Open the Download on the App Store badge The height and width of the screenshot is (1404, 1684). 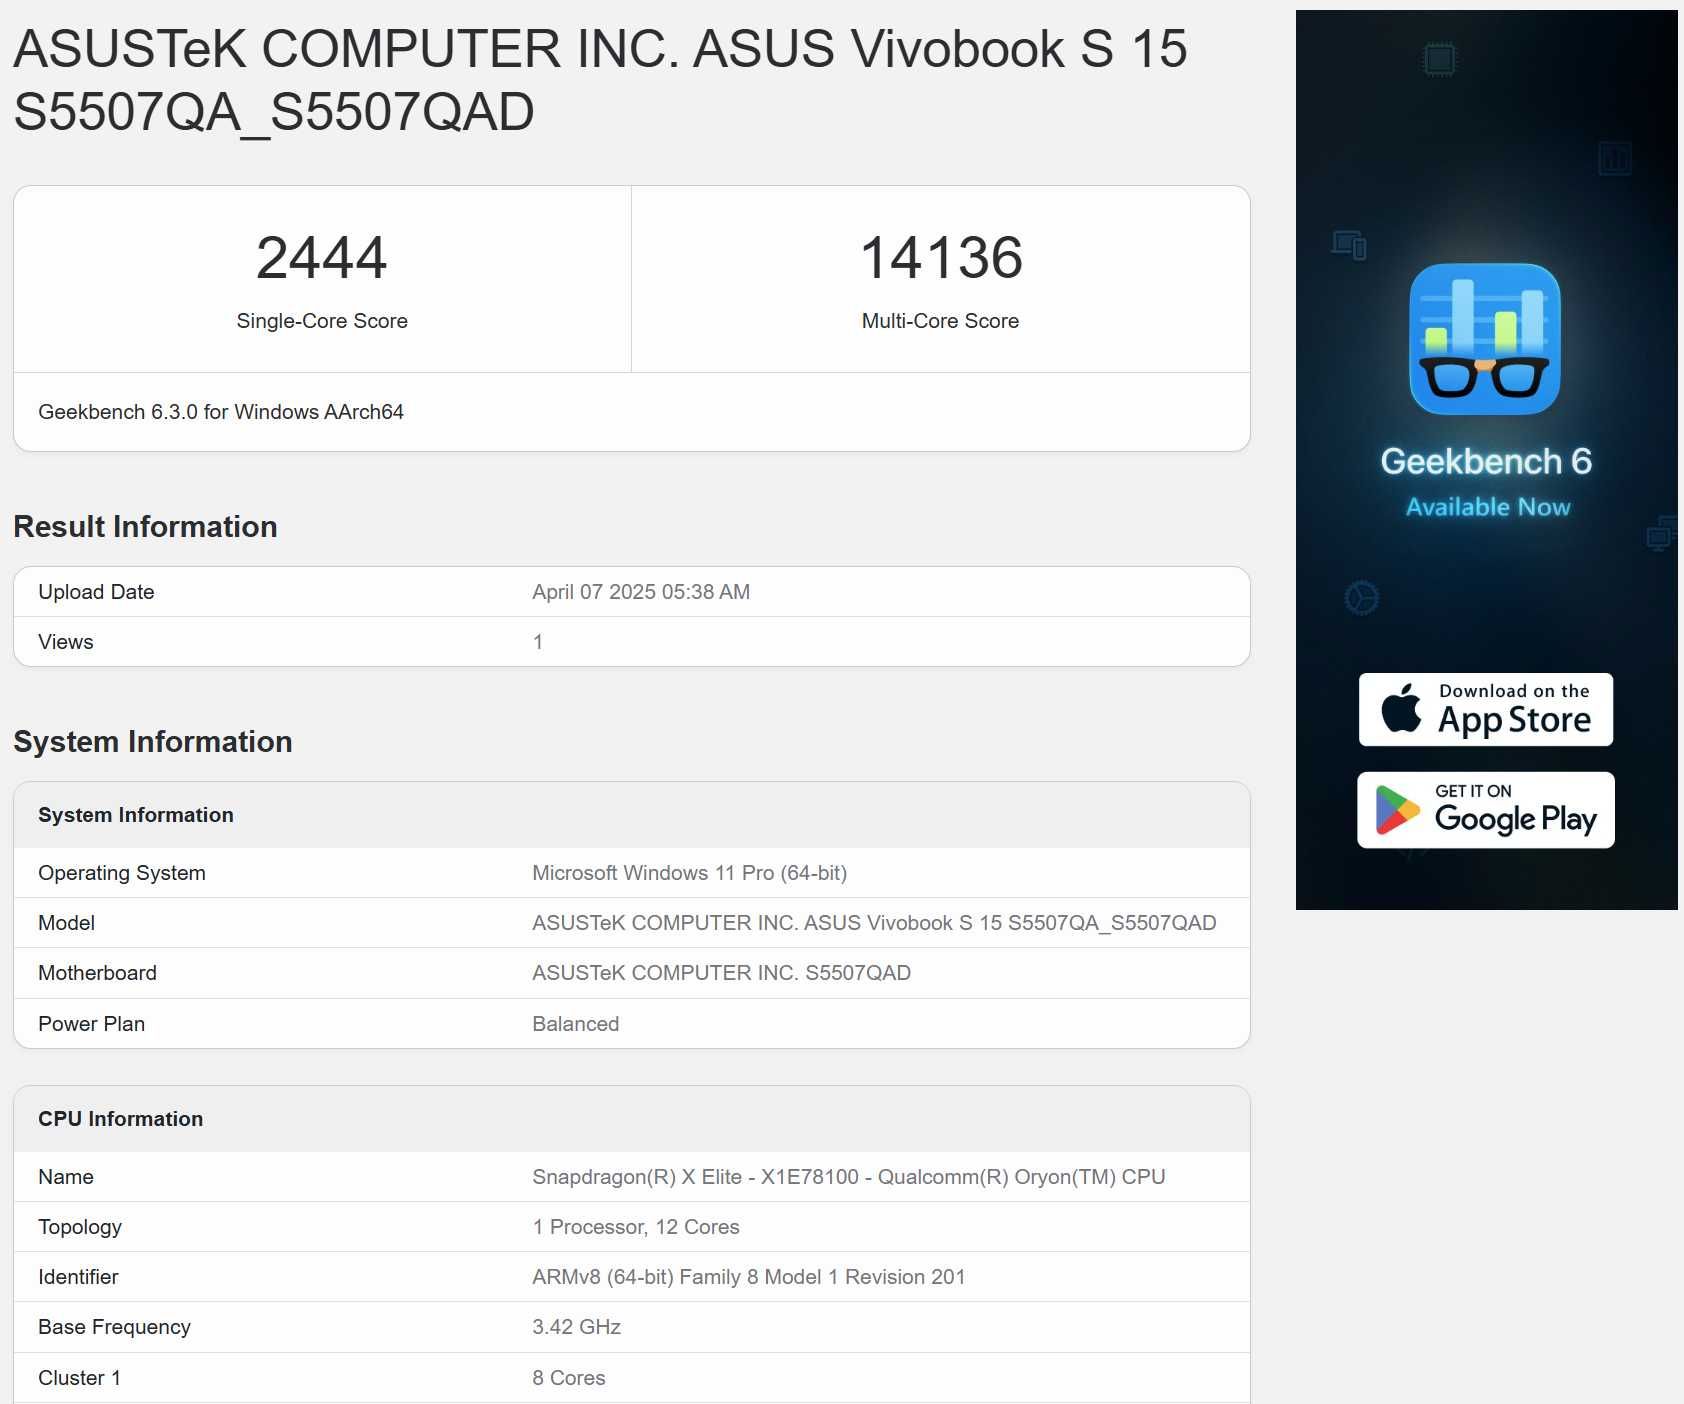click(x=1486, y=709)
